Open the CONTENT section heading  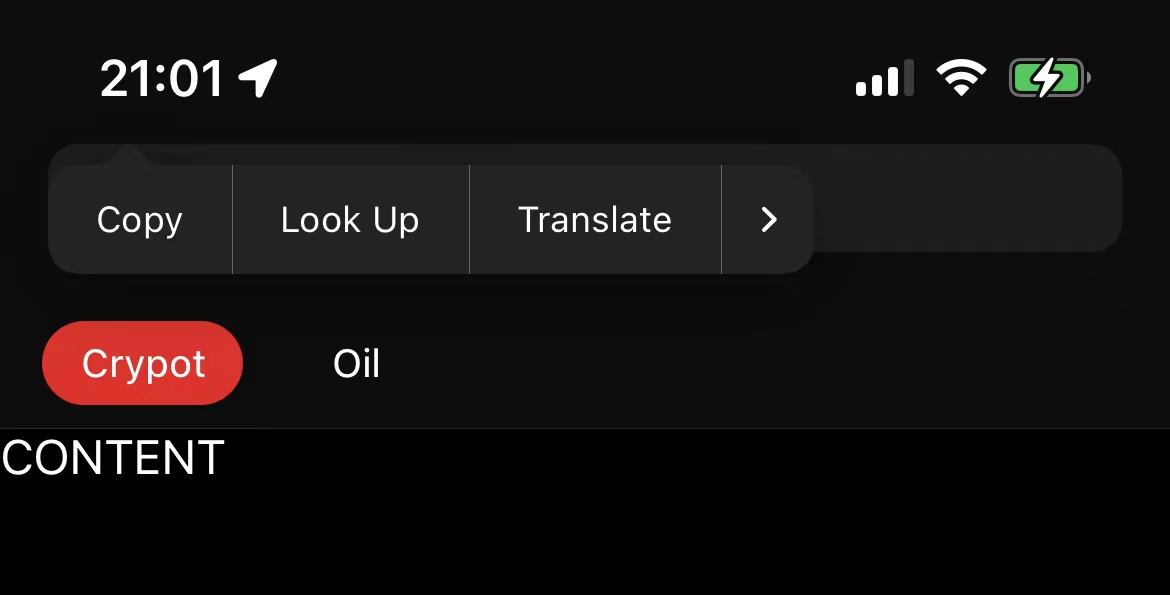pyautogui.click(x=111, y=458)
